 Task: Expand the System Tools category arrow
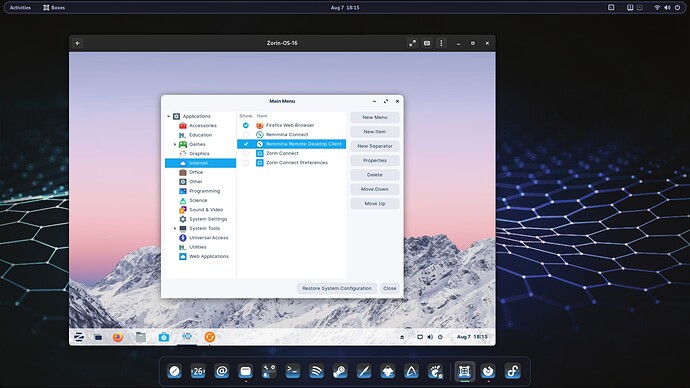click(x=175, y=228)
